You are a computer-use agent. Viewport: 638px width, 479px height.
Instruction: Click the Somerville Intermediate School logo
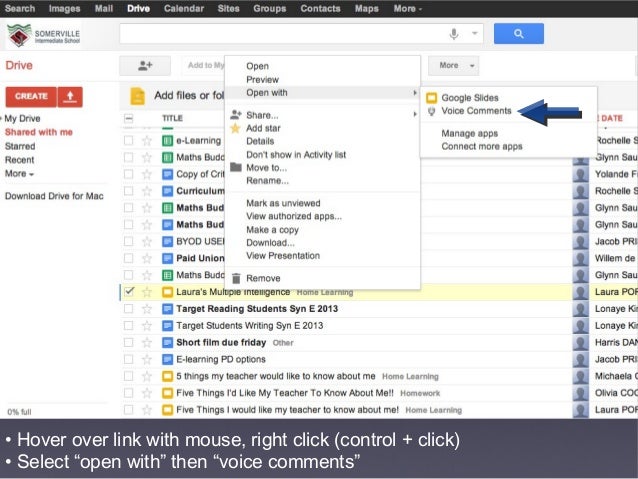point(44,36)
